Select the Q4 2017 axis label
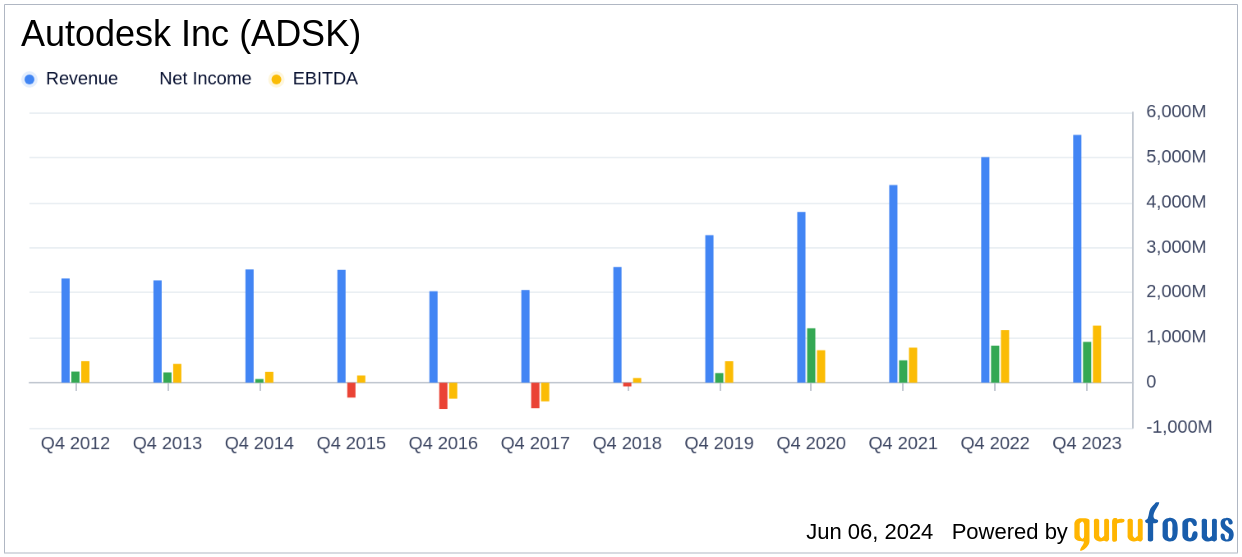Image resolution: width=1242 pixels, height=557 pixels. (535, 443)
